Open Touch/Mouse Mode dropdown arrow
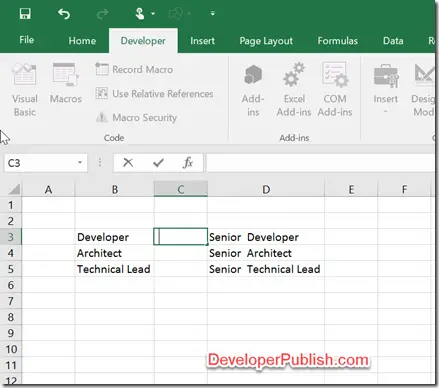The height and width of the screenshot is (388, 439). (153, 14)
